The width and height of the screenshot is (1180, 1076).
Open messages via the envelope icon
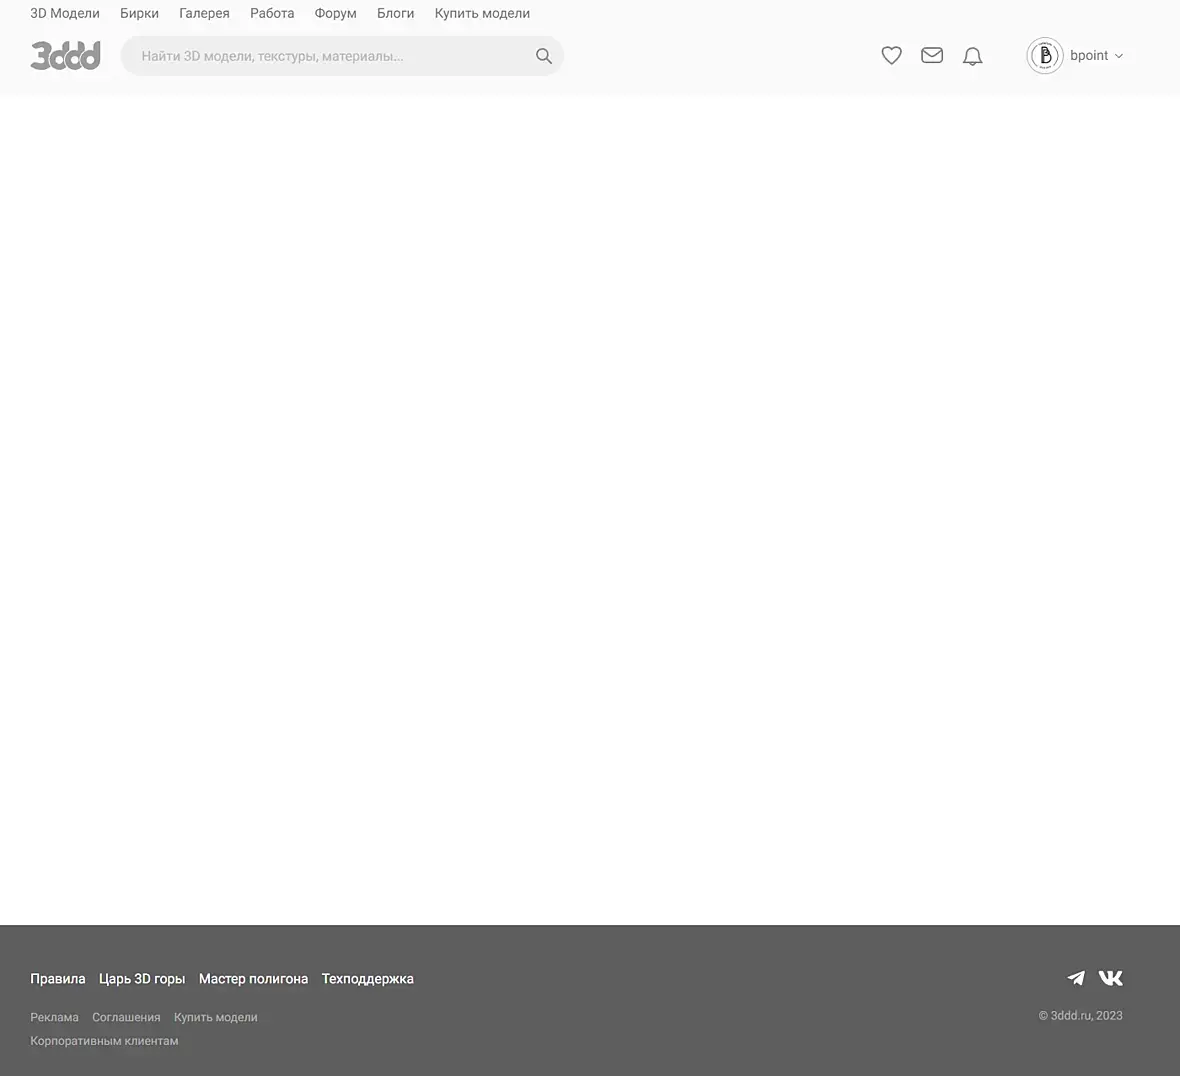click(932, 55)
